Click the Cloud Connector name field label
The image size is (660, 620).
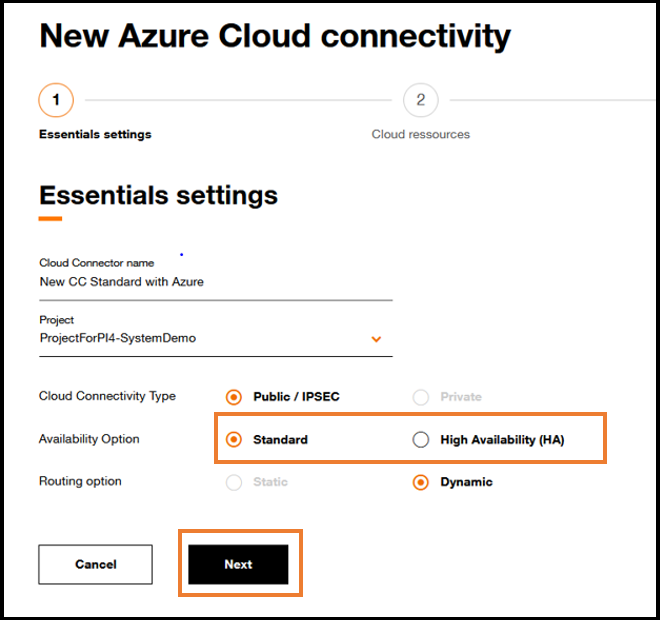click(x=96, y=263)
